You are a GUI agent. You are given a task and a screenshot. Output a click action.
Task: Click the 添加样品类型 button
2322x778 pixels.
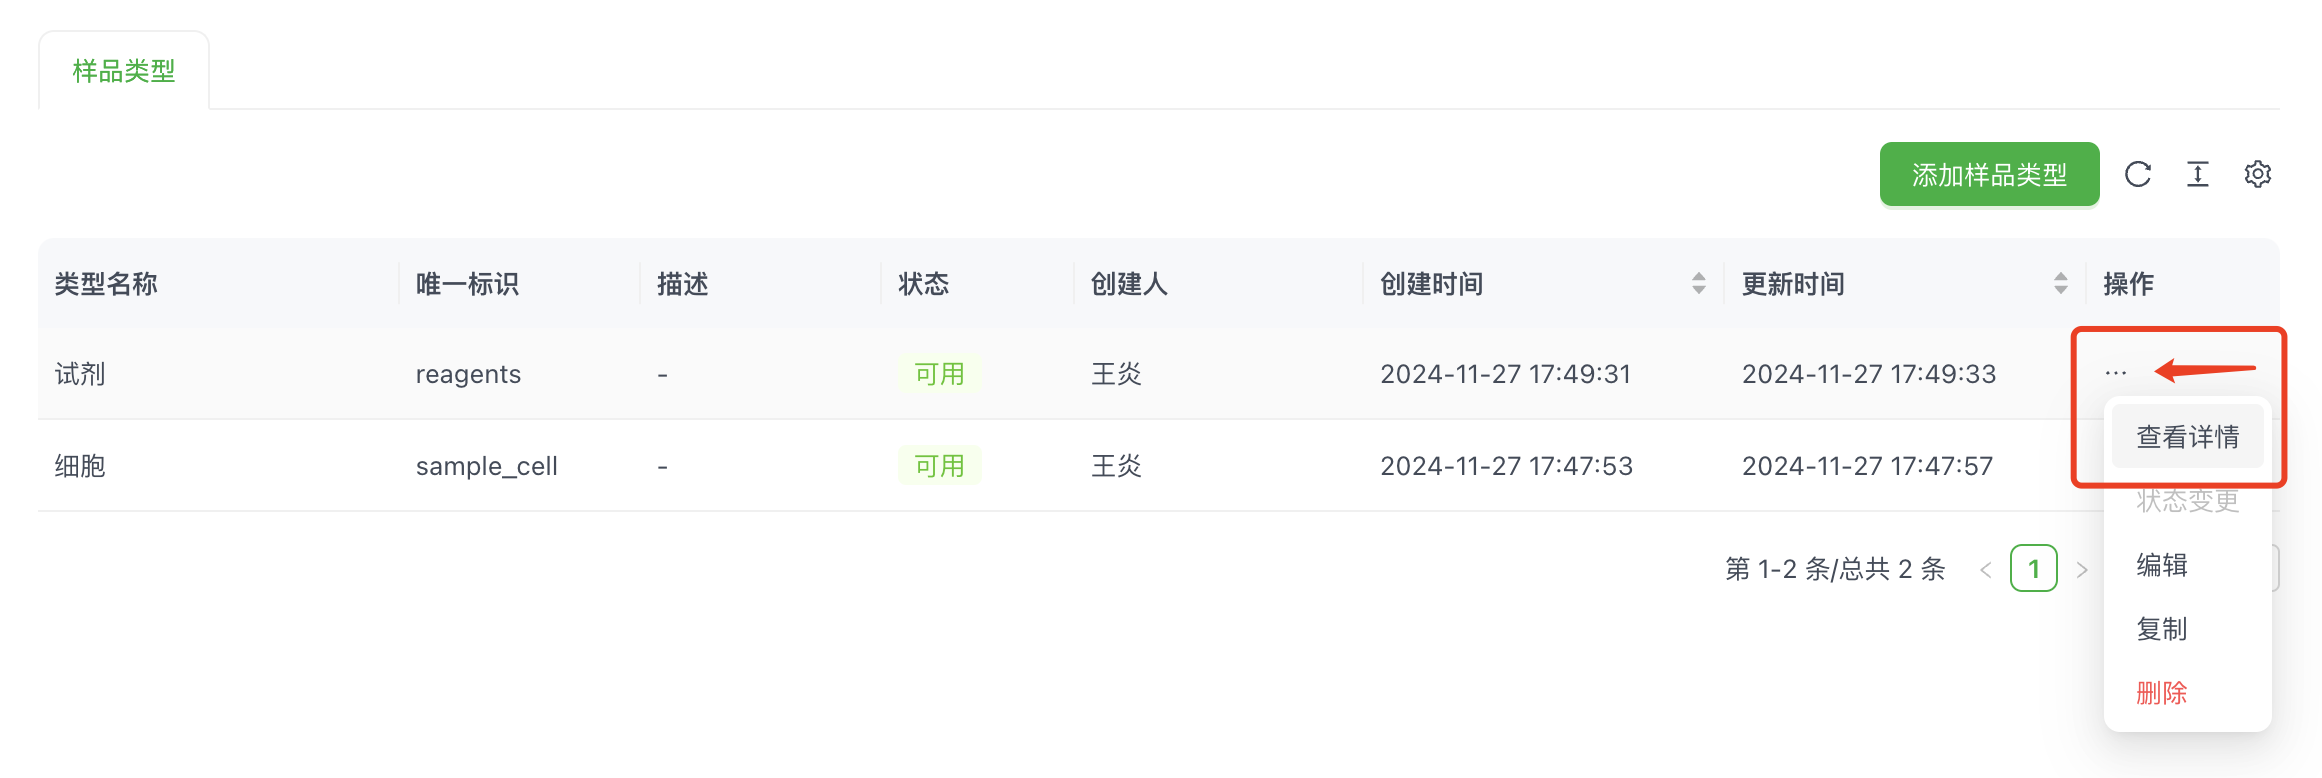click(x=1989, y=175)
